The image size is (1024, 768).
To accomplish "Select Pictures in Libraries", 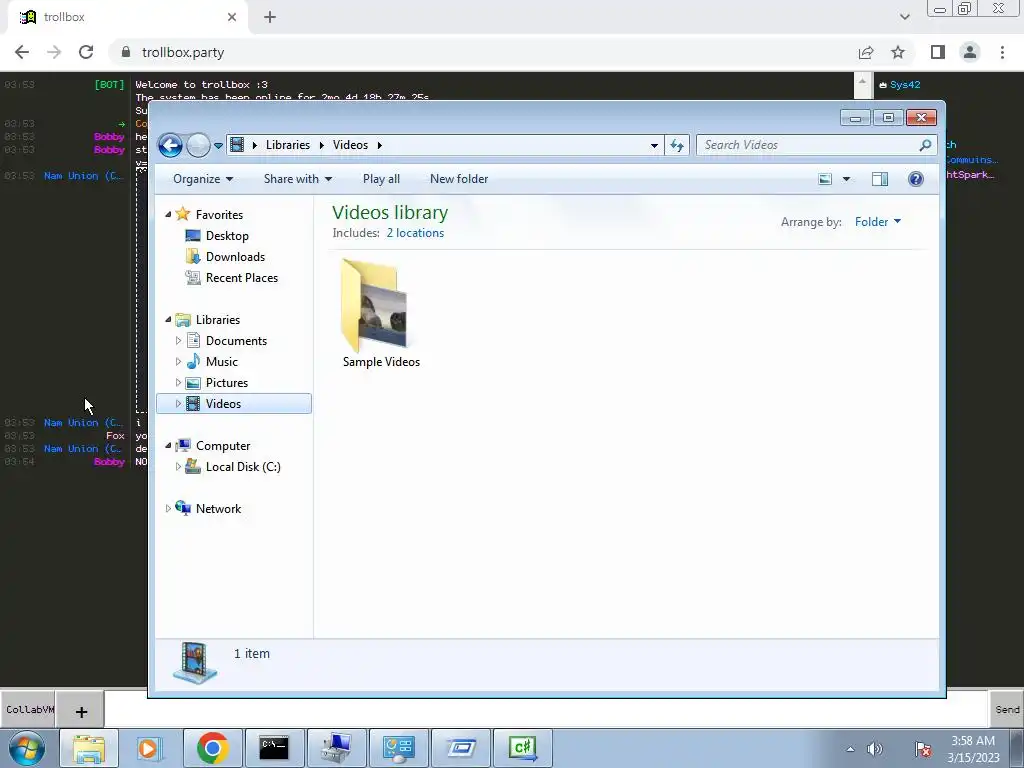I will tap(227, 383).
